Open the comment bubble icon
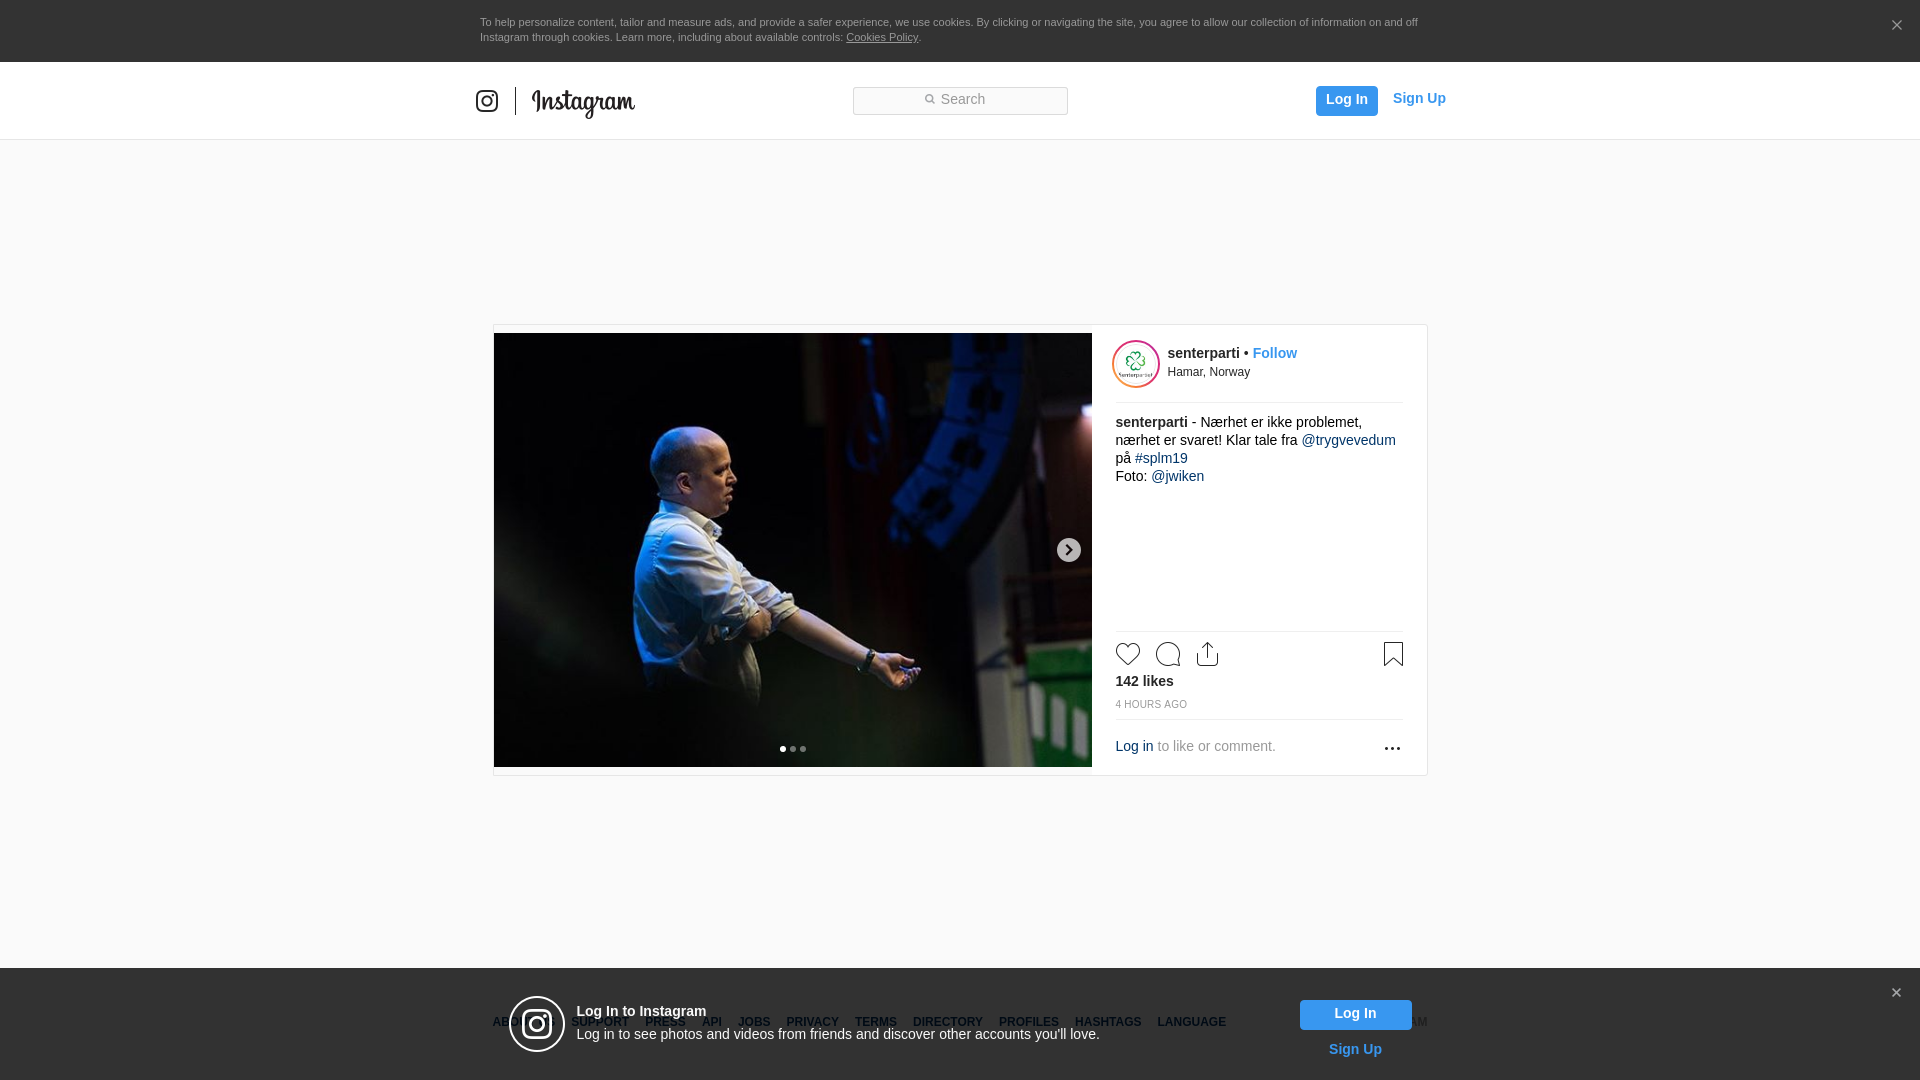Viewport: 1920px width, 1080px height. pyautogui.click(x=1167, y=654)
